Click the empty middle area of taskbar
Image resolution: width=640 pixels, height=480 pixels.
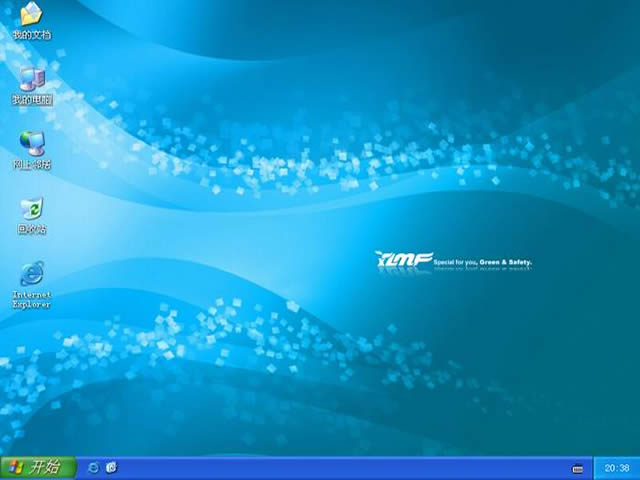point(340,467)
